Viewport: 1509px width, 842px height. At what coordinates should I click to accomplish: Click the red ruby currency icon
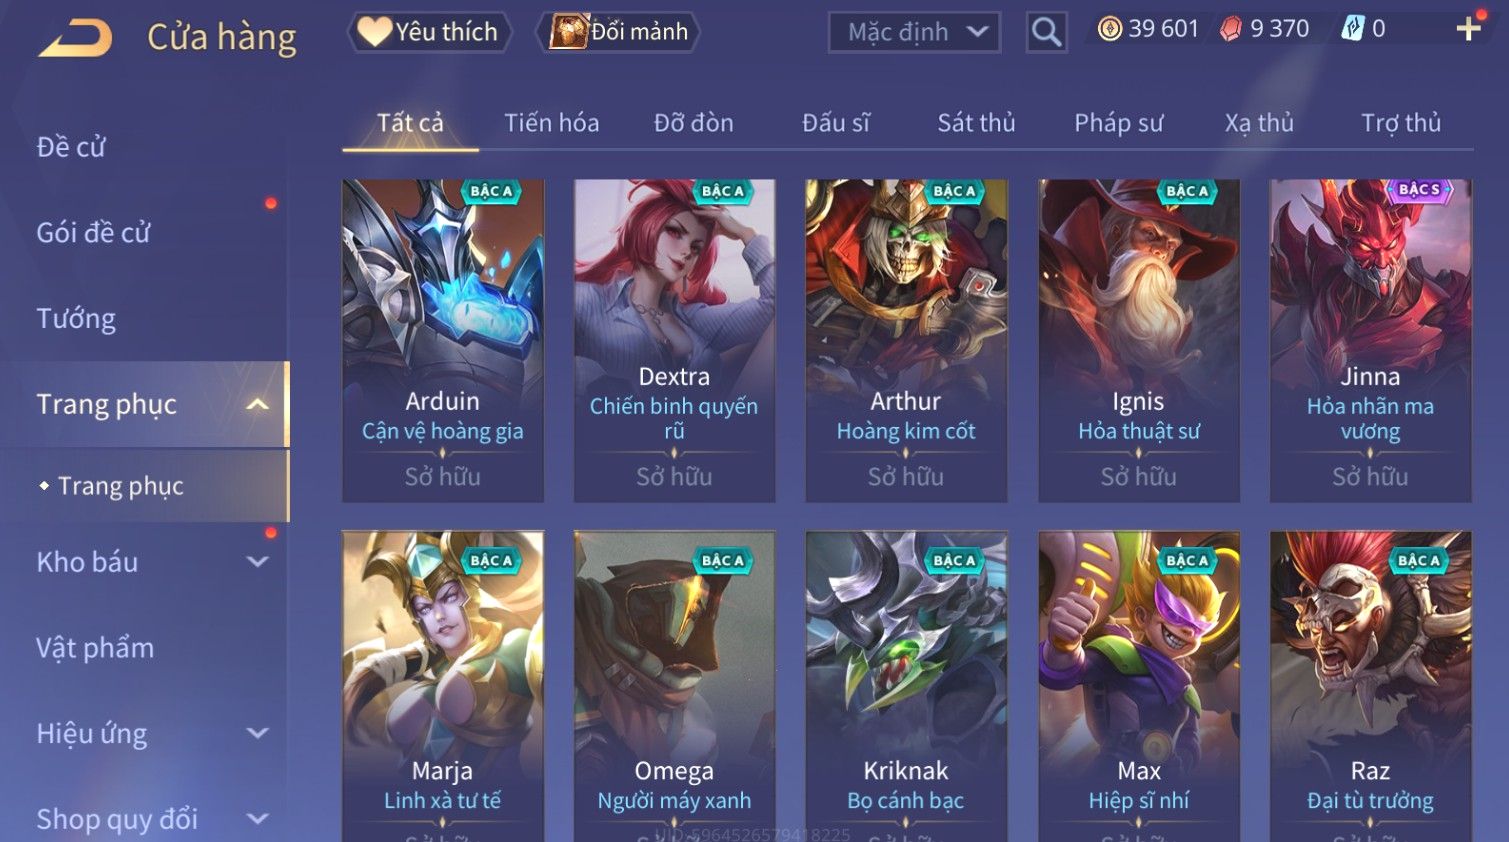[1232, 29]
